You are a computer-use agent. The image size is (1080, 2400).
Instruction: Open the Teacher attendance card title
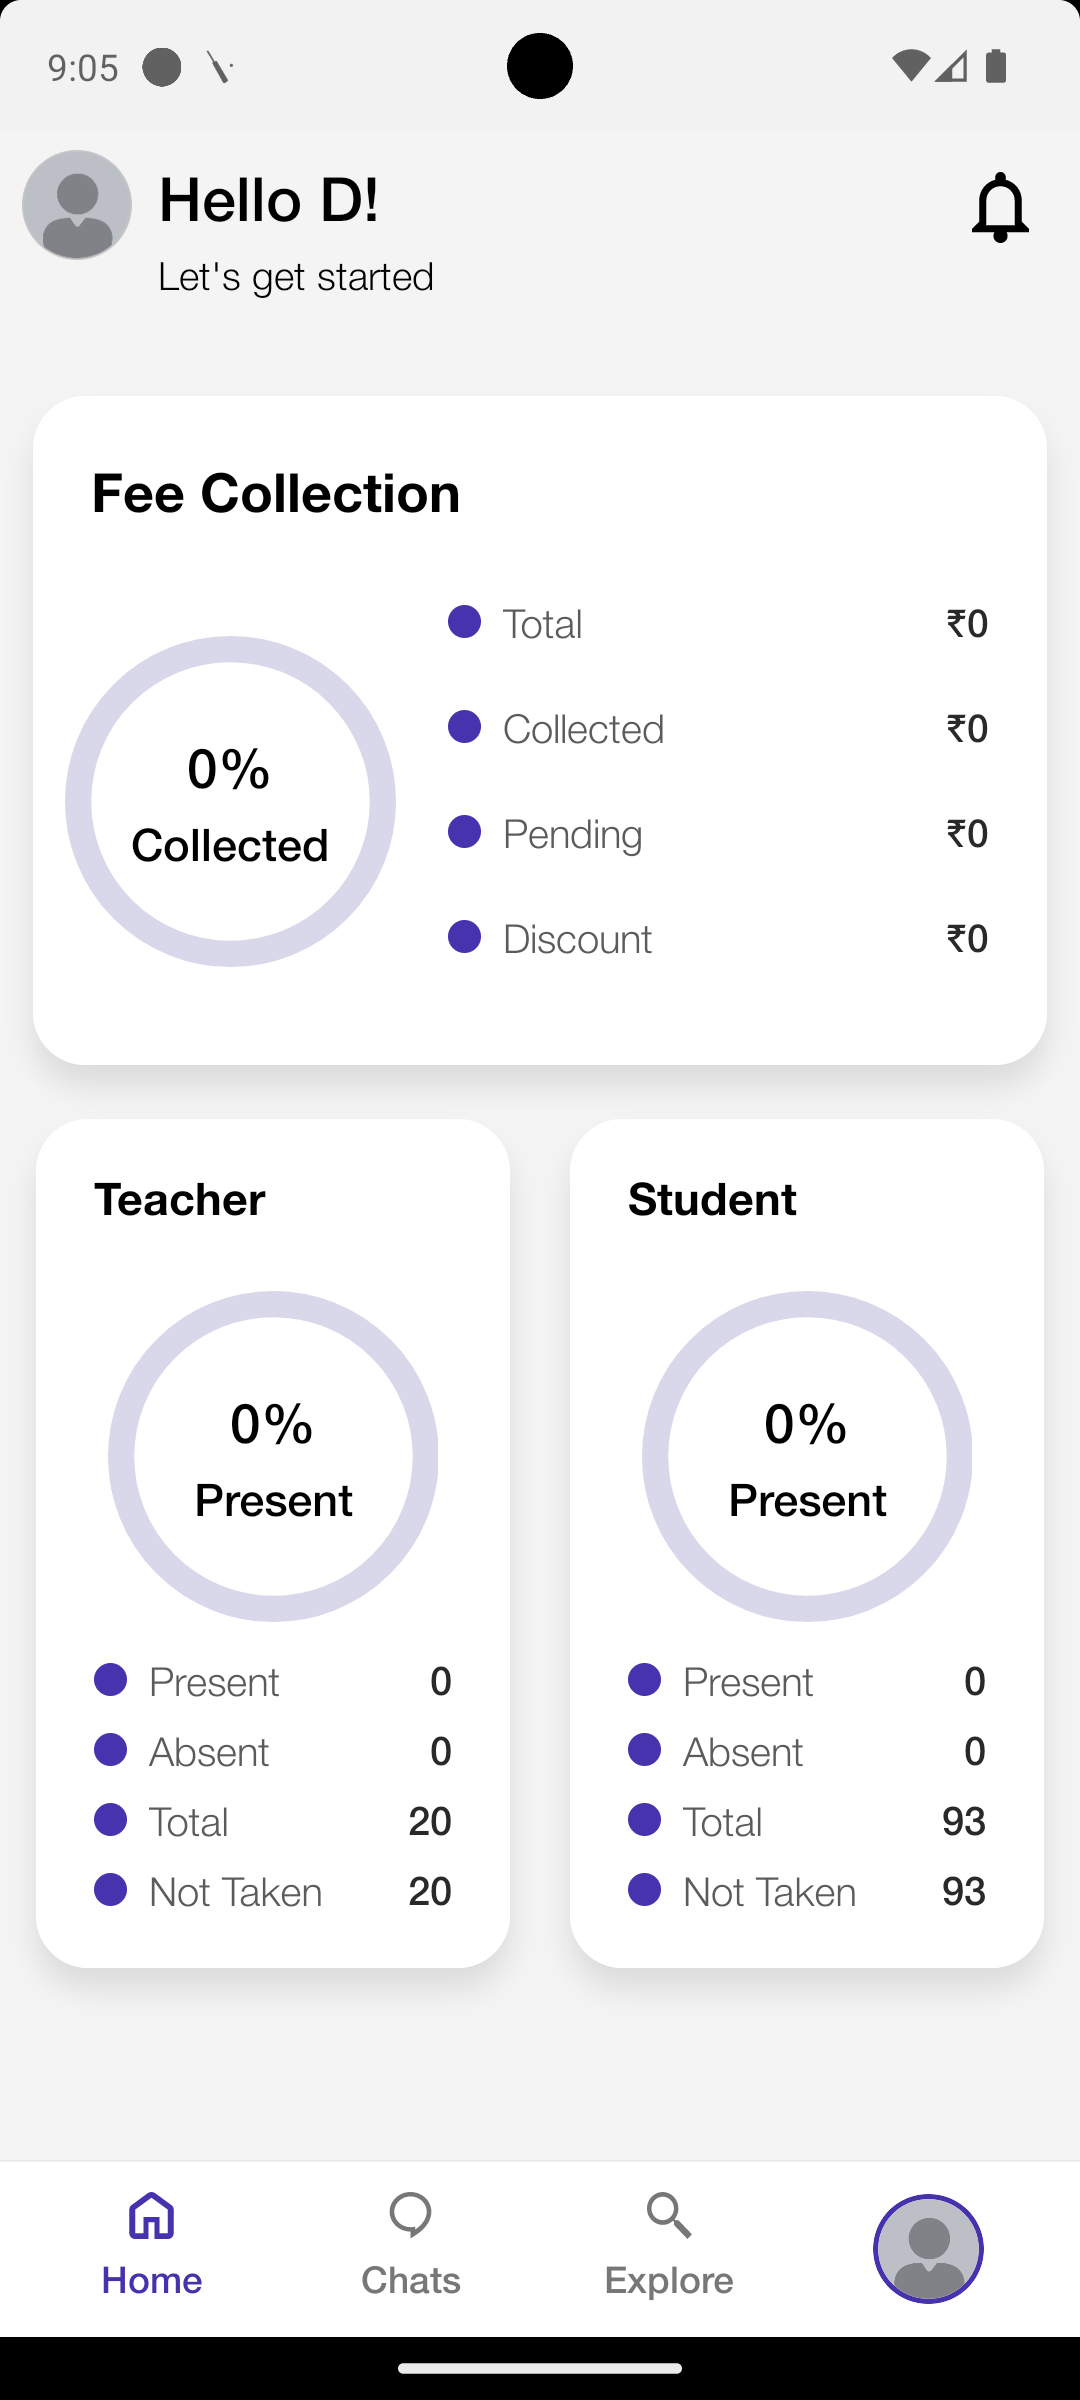(180, 1199)
